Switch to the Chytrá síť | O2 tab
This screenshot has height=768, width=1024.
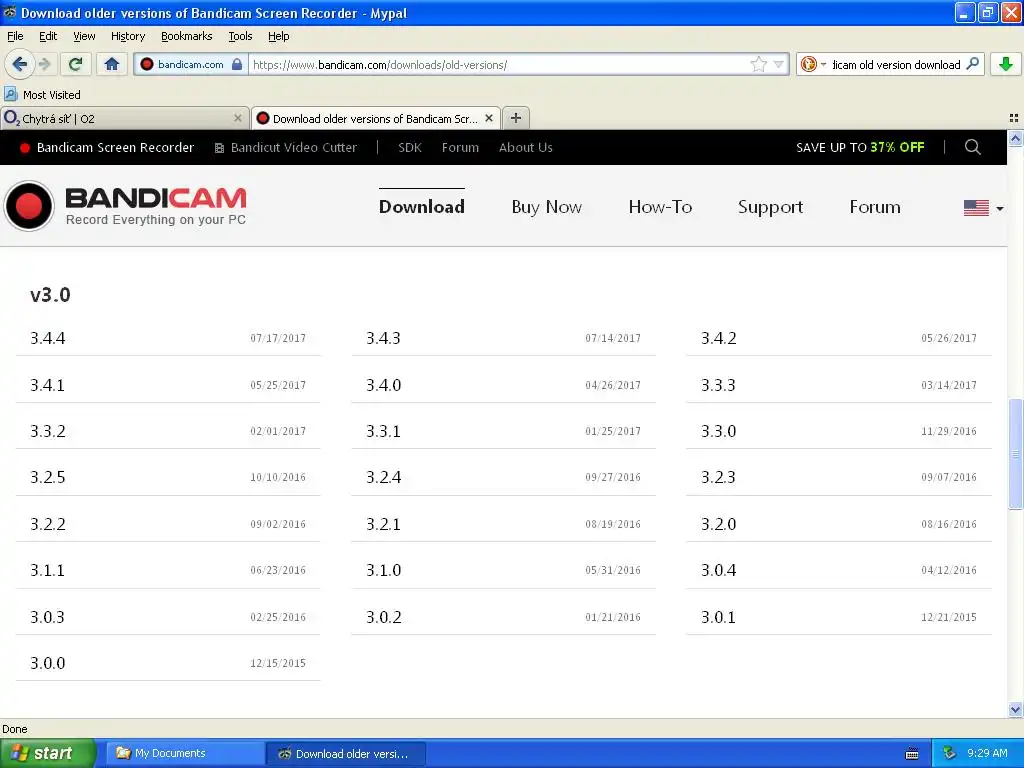point(124,118)
